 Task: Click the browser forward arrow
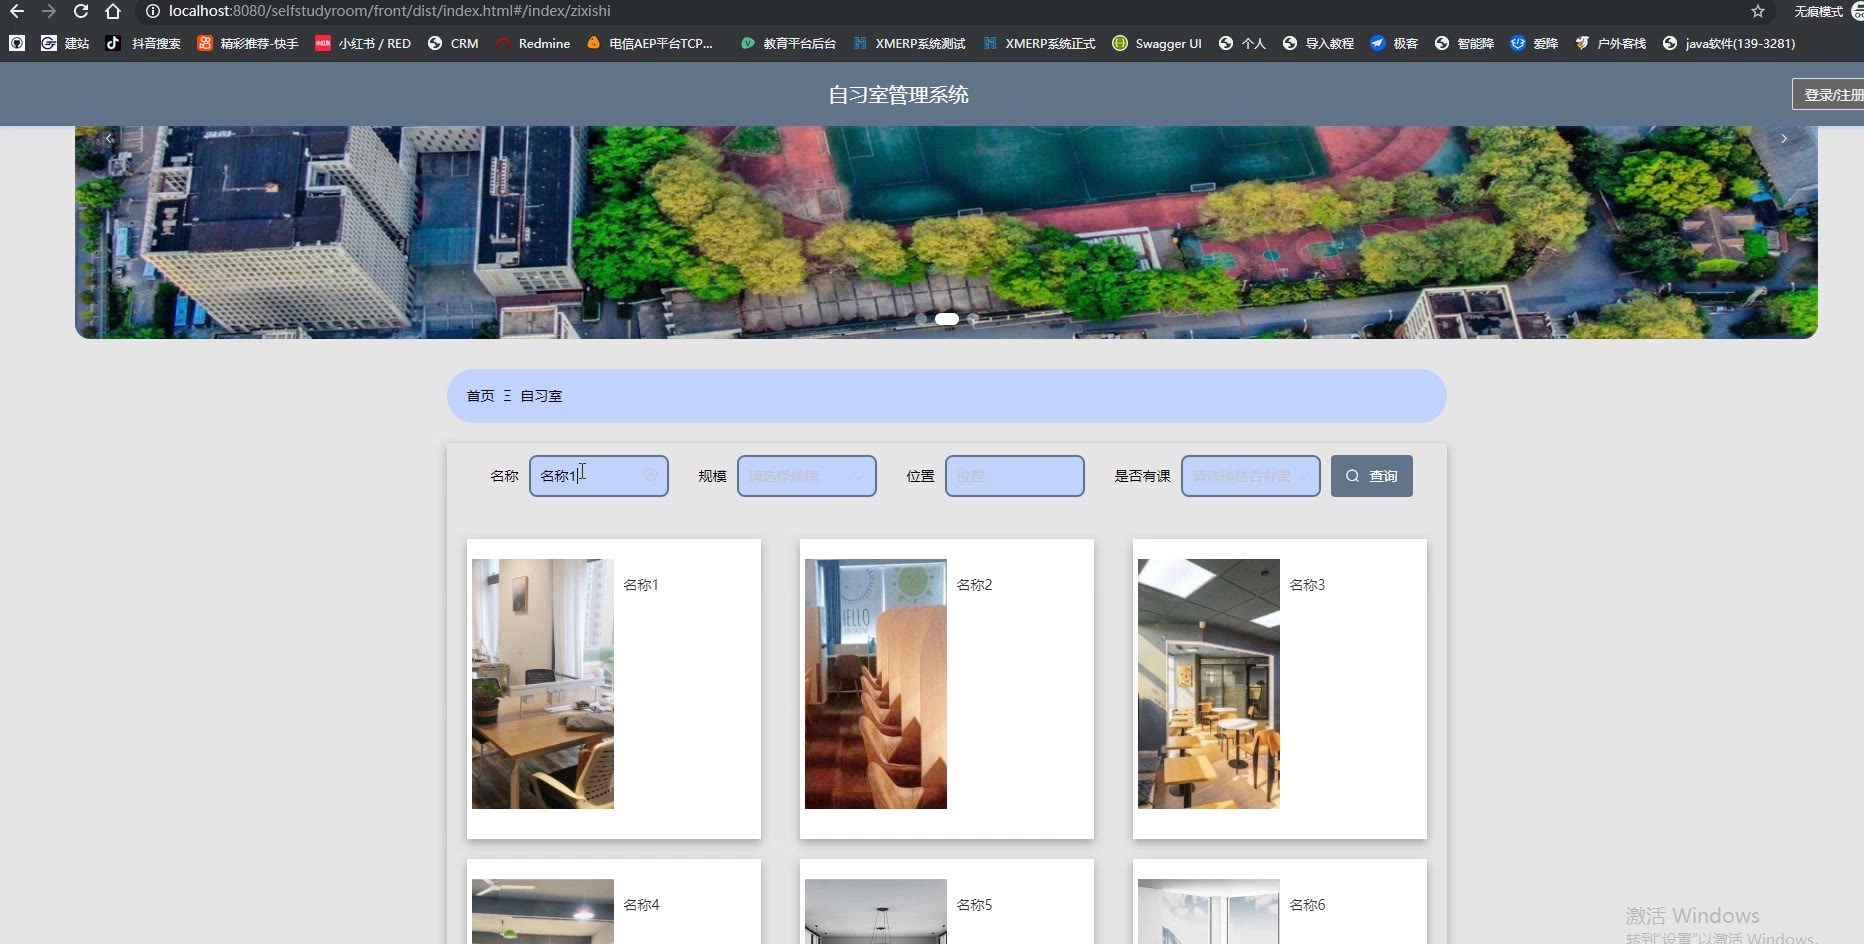[49, 11]
